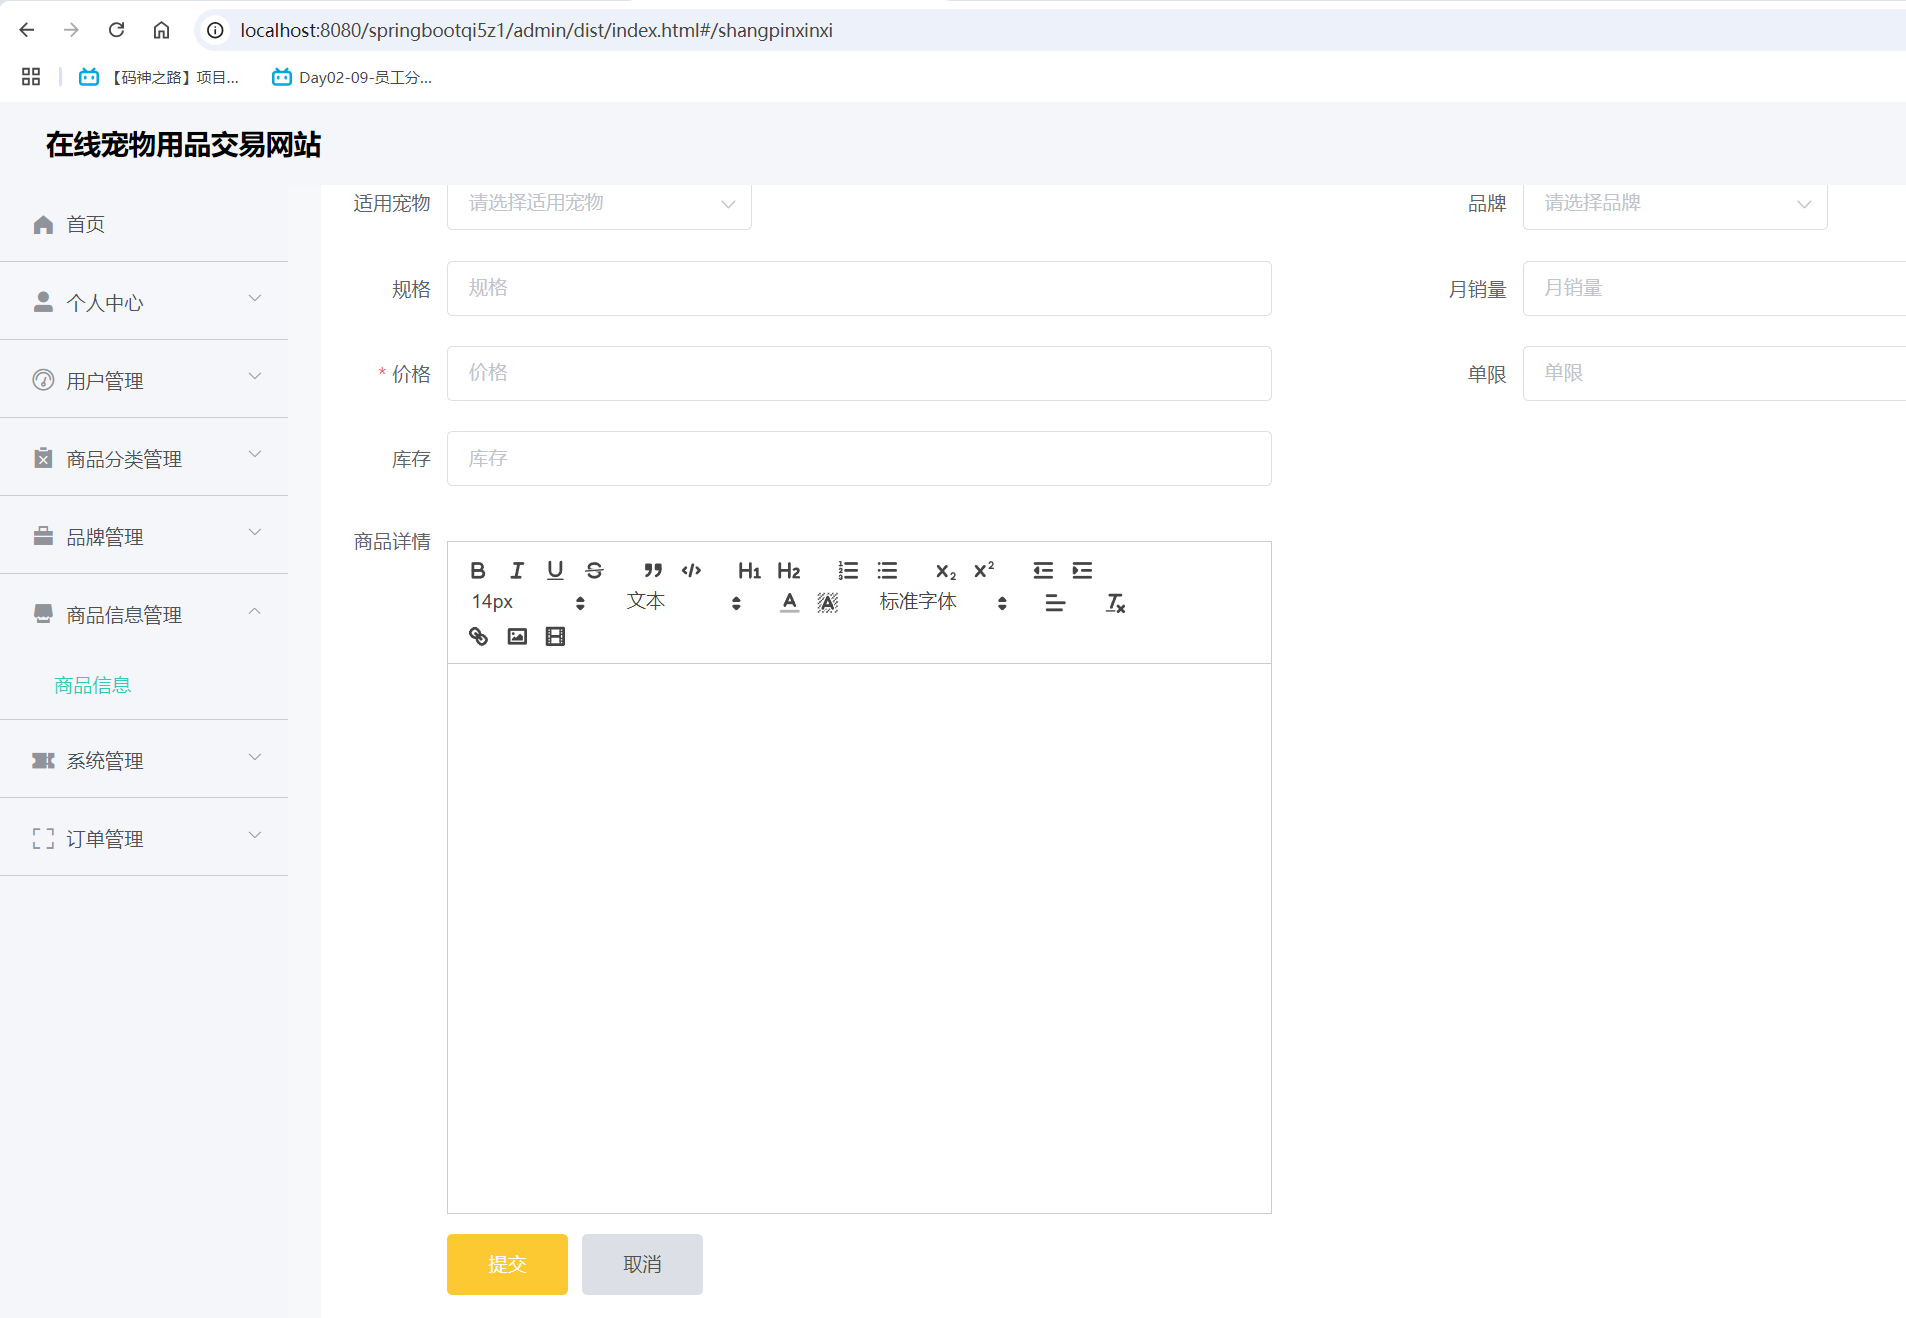1906x1318 pixels.
Task: Decrease indent in editor
Action: pos(1043,570)
